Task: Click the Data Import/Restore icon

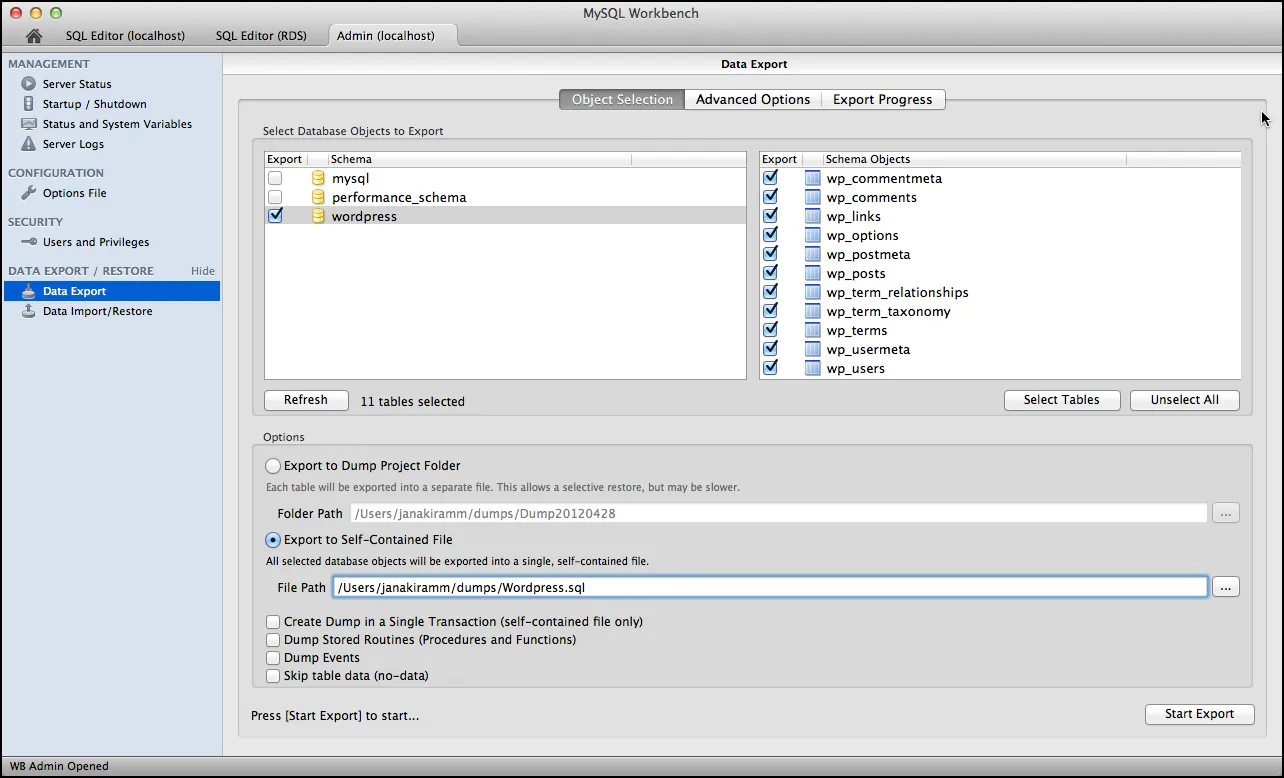Action: (28, 311)
